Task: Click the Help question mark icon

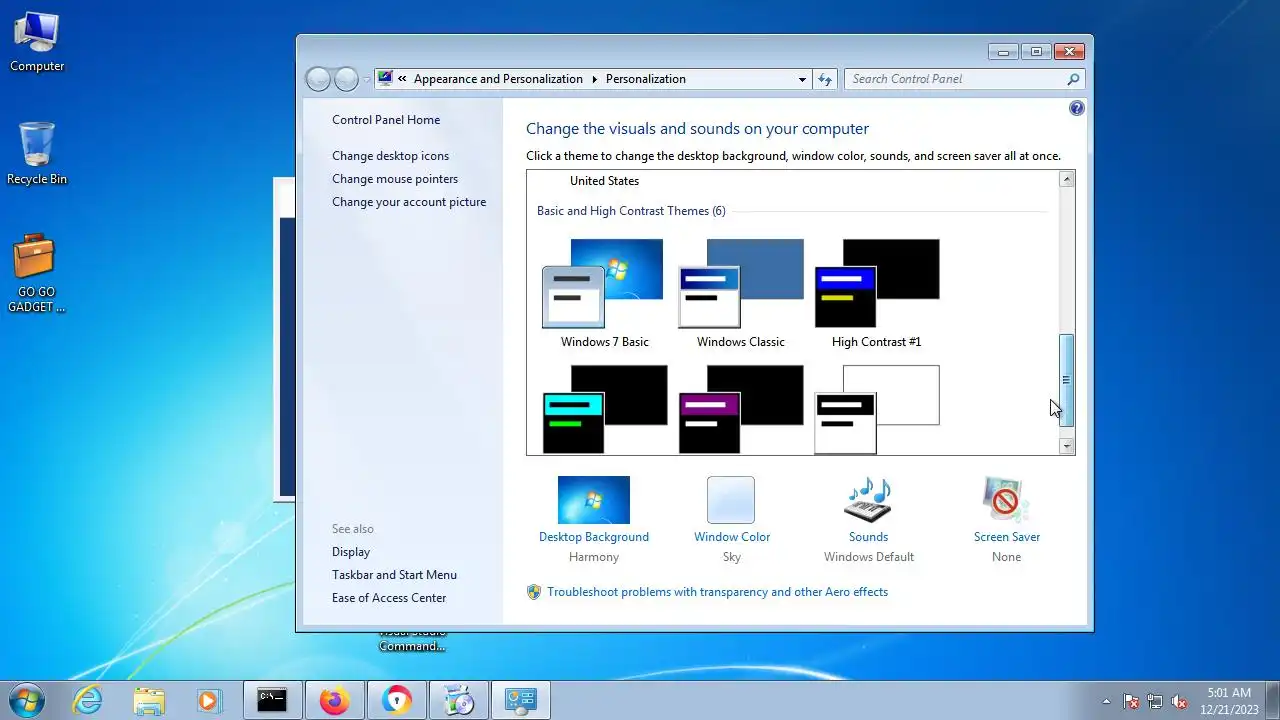Action: pyautogui.click(x=1077, y=108)
